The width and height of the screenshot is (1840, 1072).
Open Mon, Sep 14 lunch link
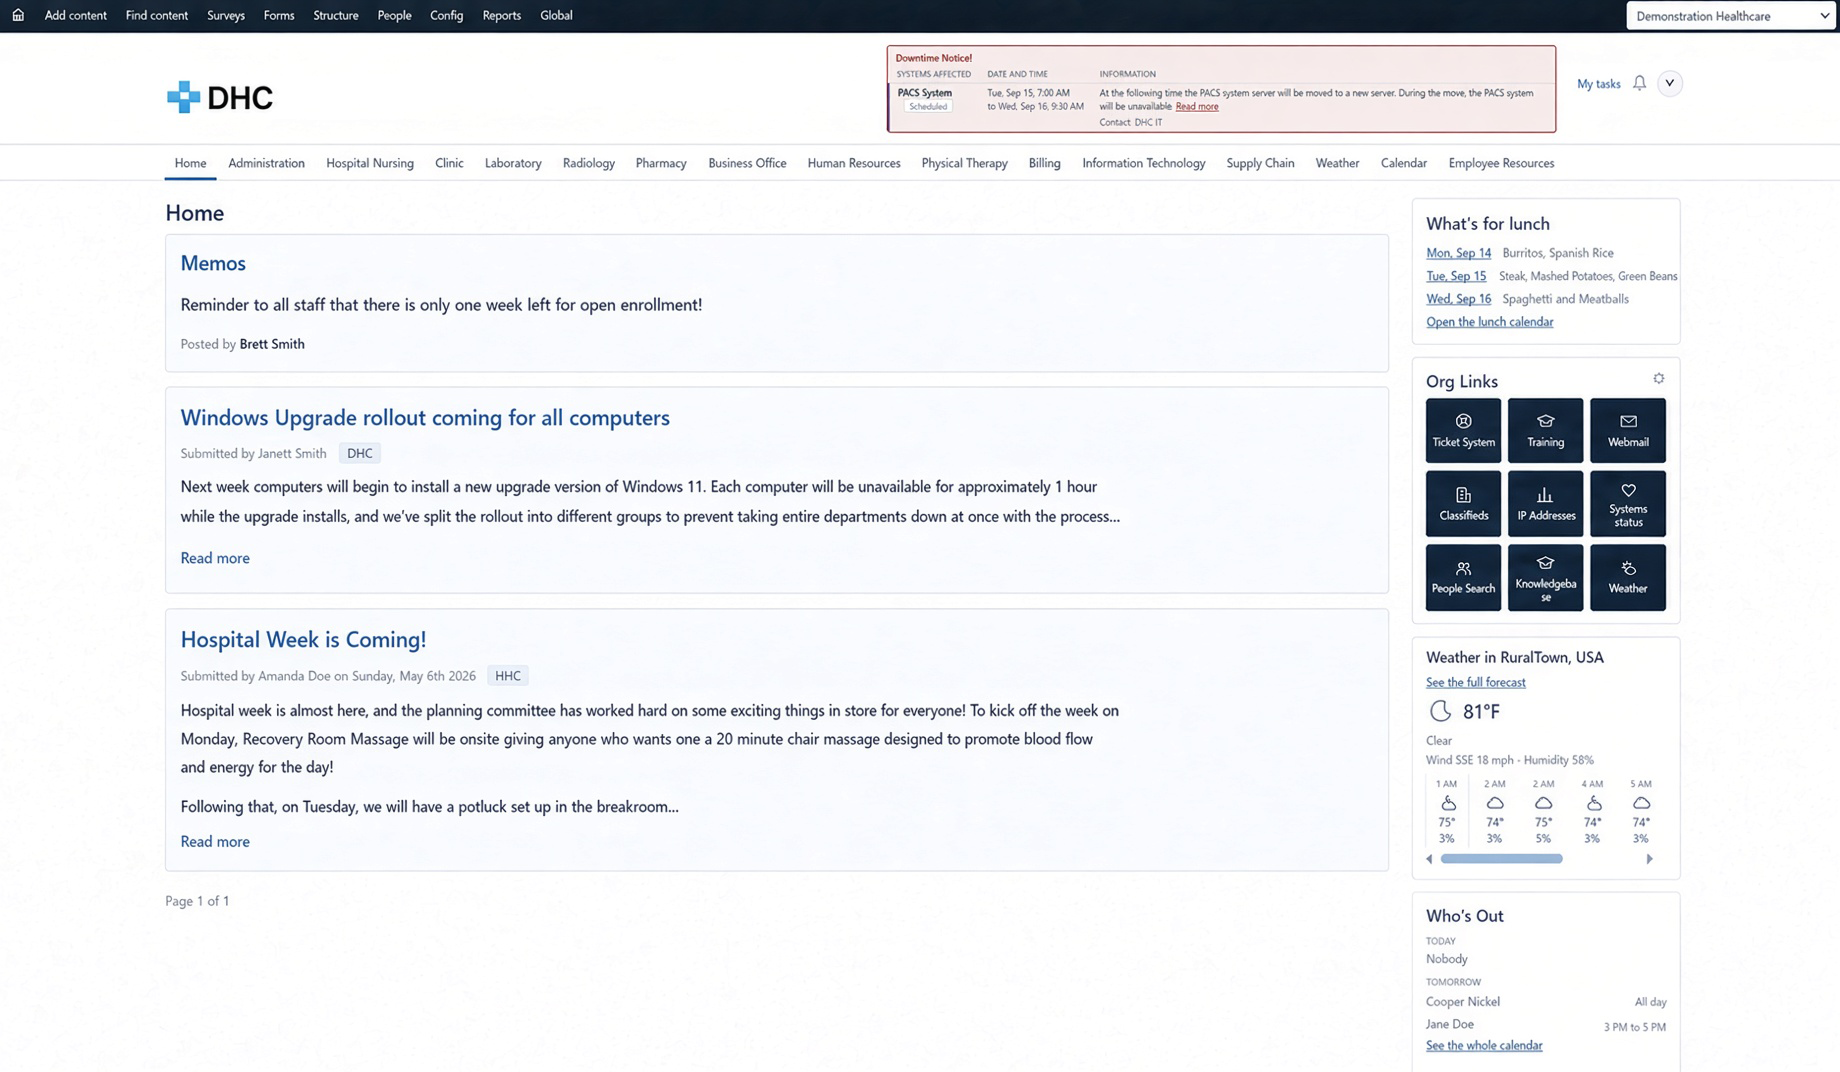(x=1458, y=253)
